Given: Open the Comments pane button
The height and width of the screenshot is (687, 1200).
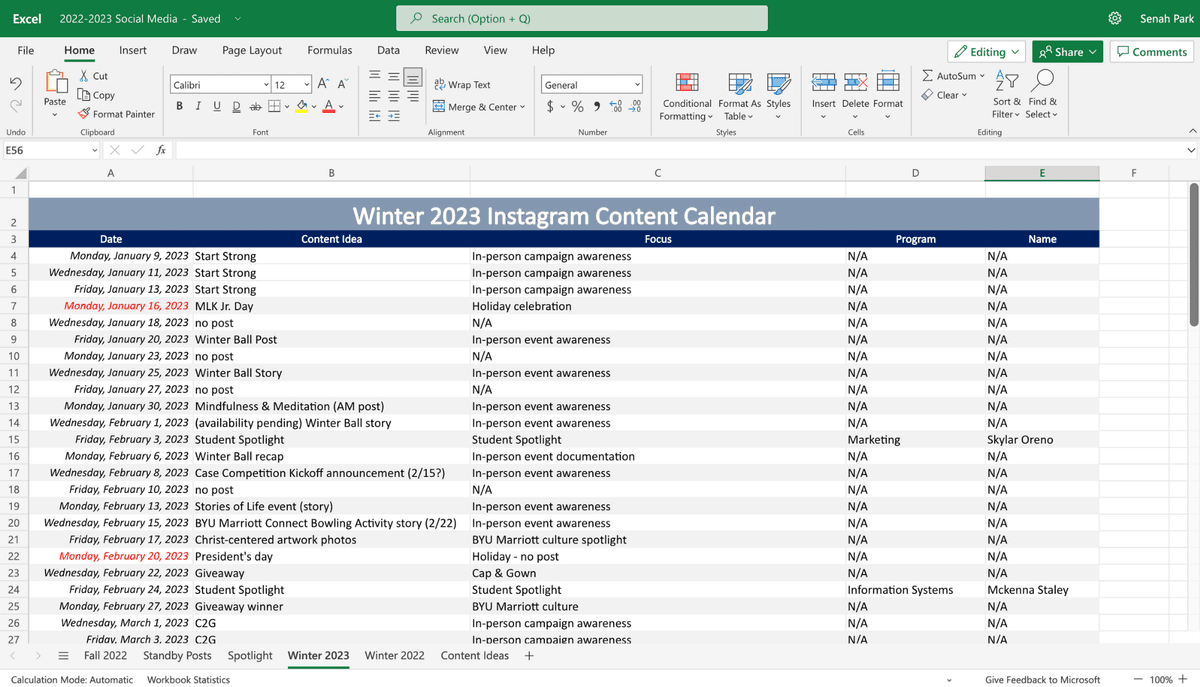Looking at the screenshot, I should pyautogui.click(x=1151, y=52).
